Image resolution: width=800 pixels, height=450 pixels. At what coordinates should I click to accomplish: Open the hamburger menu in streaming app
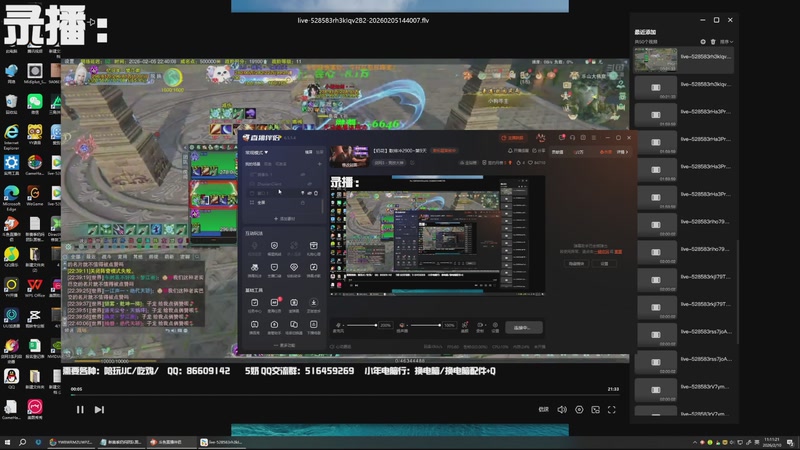pyautogui.click(x=593, y=138)
